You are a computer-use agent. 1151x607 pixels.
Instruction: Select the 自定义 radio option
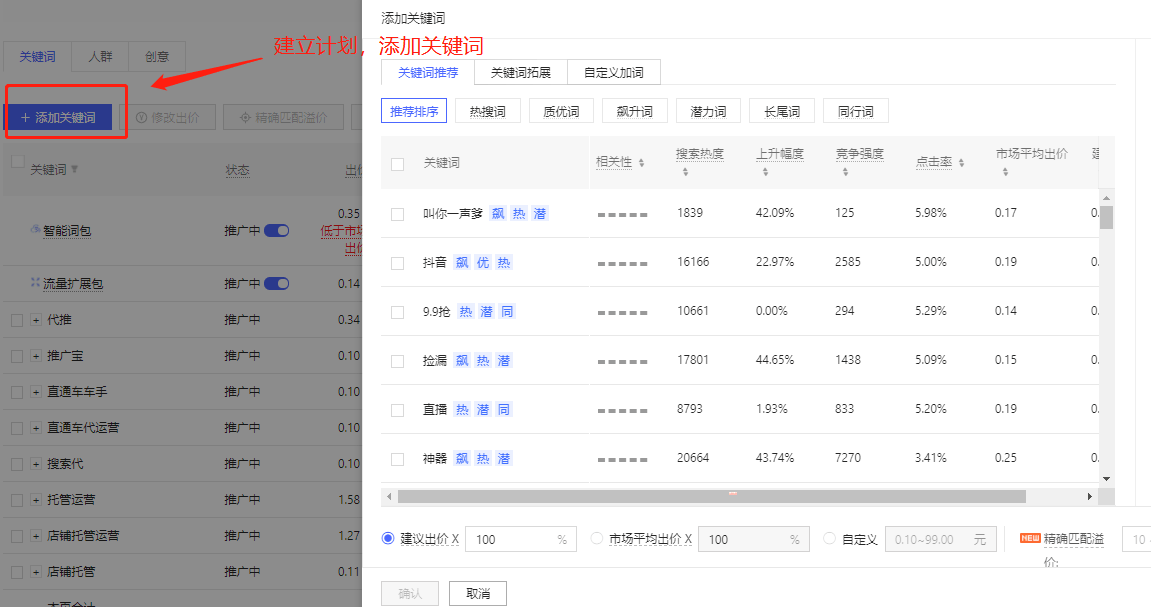pos(829,538)
